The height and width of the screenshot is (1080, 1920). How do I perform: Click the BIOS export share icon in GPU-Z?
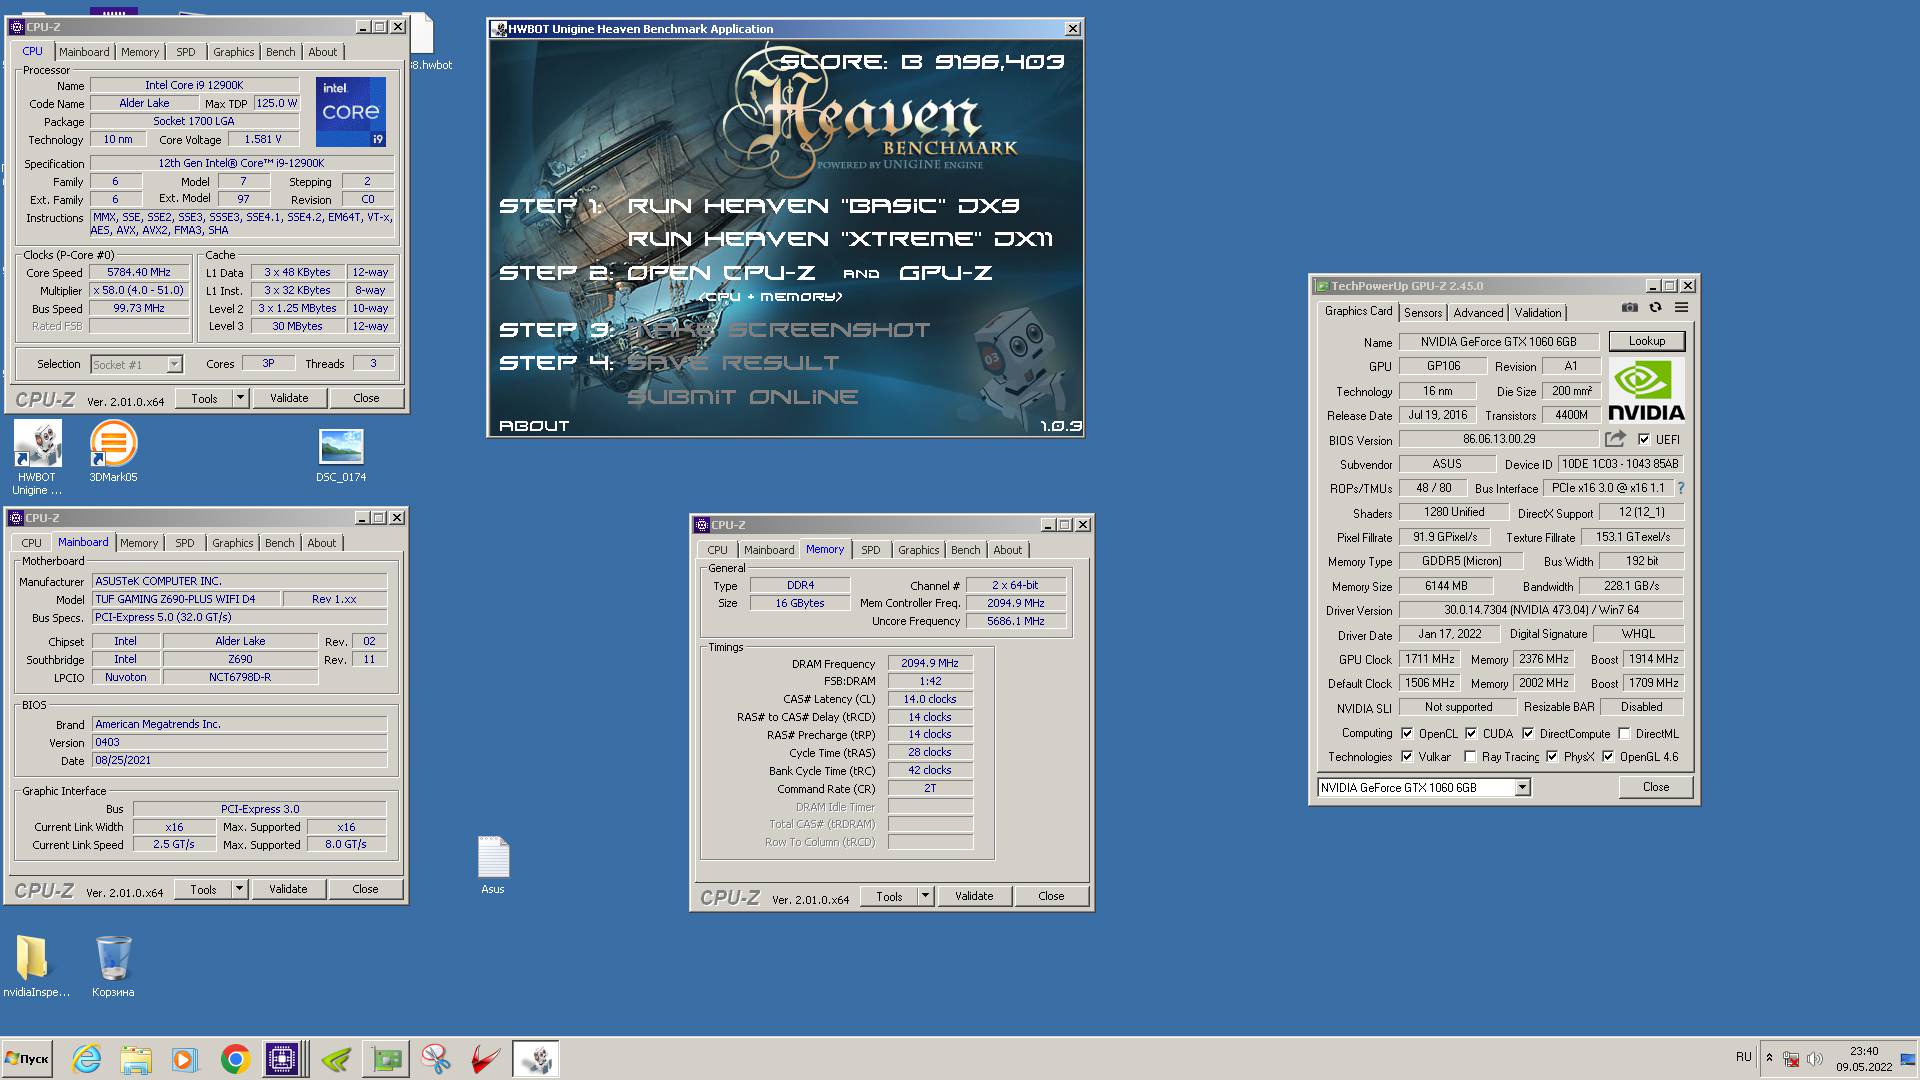1615,439
